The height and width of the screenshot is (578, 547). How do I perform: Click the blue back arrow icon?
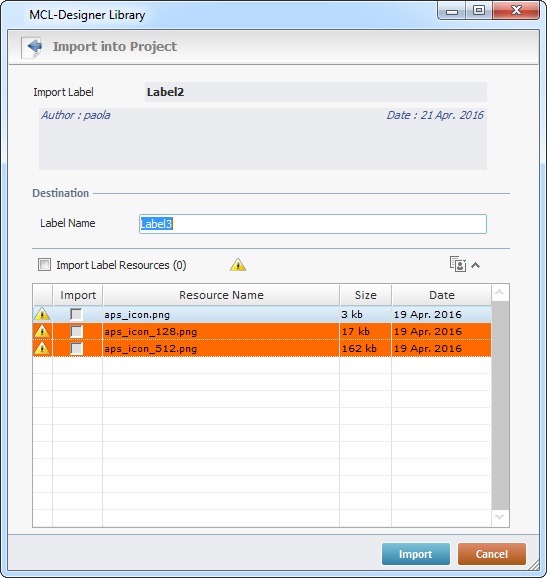[32, 47]
